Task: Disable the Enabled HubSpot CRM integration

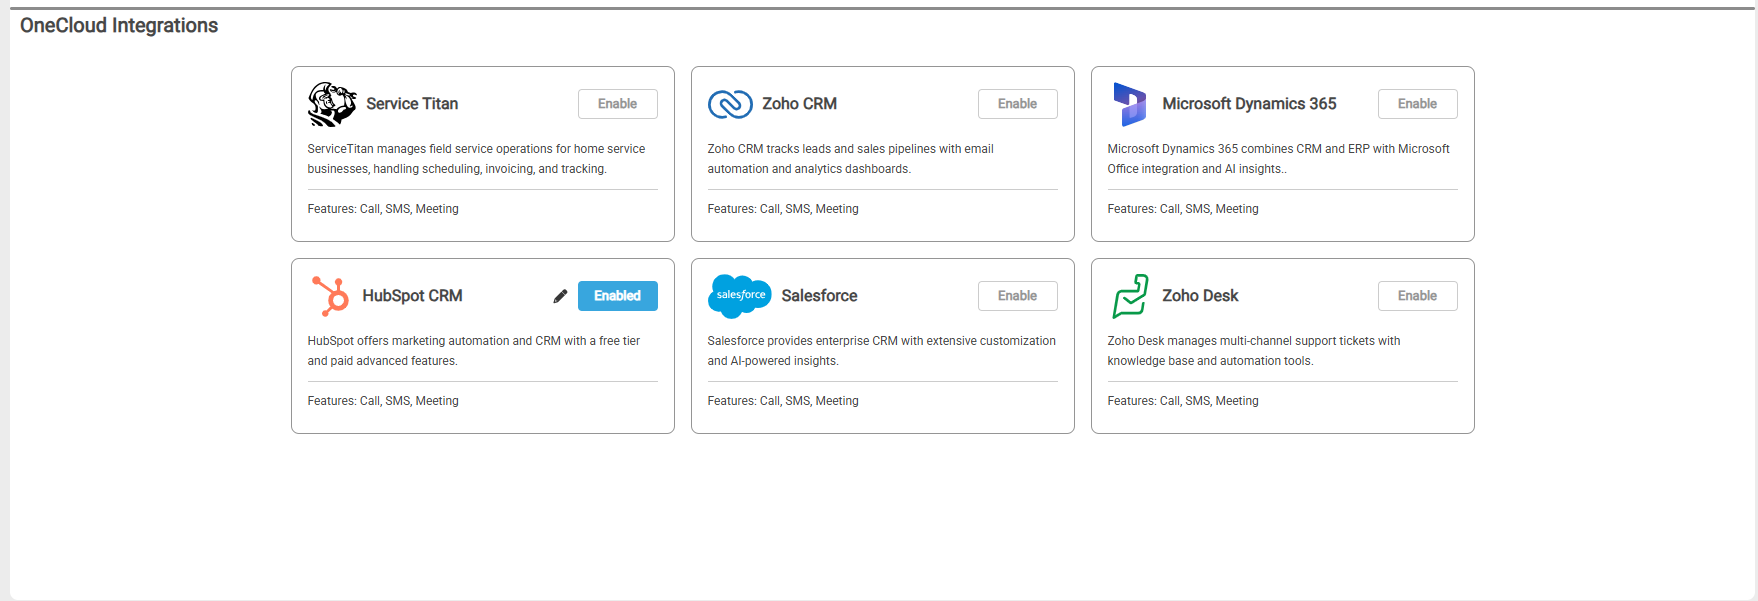Action: [617, 296]
